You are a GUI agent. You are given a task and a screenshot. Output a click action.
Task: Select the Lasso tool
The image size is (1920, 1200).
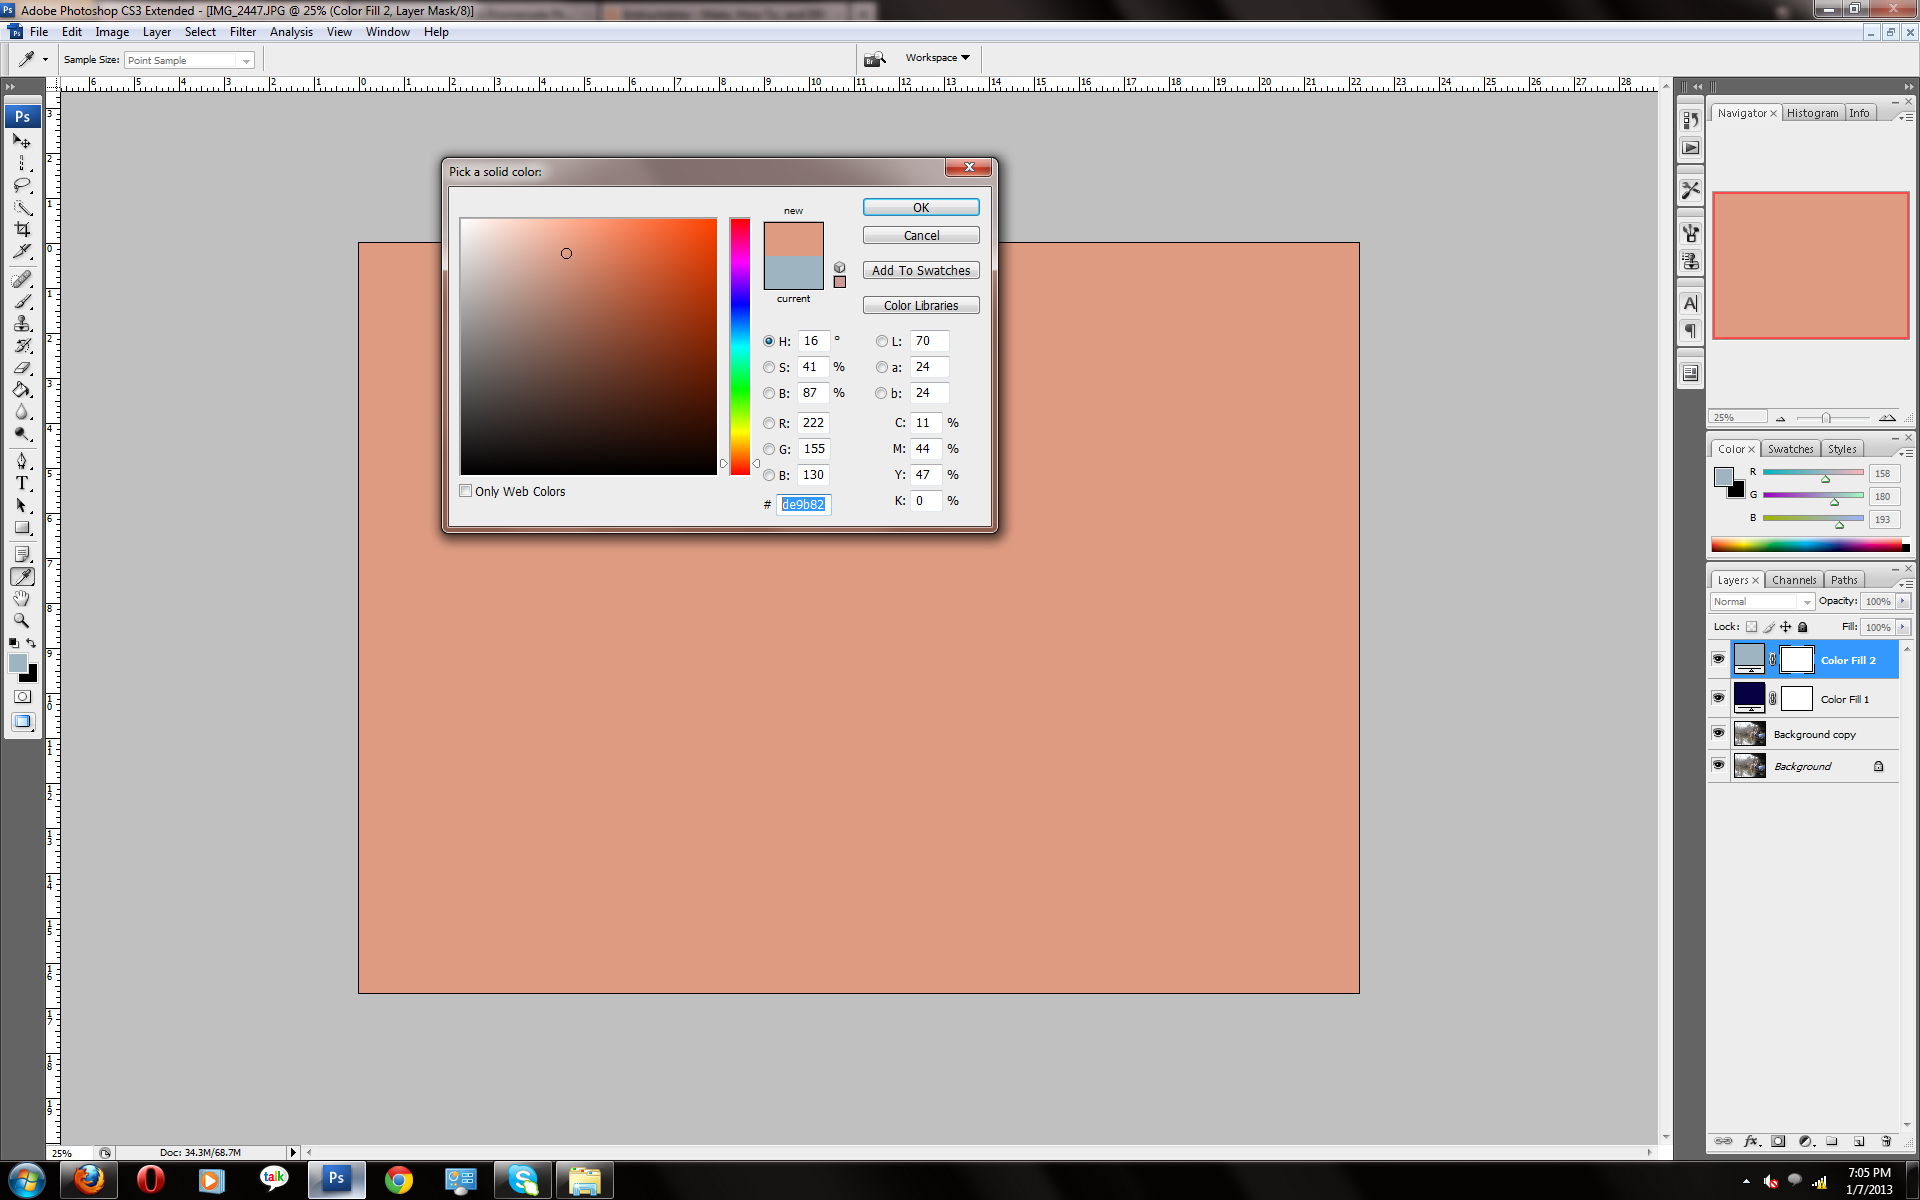22,185
